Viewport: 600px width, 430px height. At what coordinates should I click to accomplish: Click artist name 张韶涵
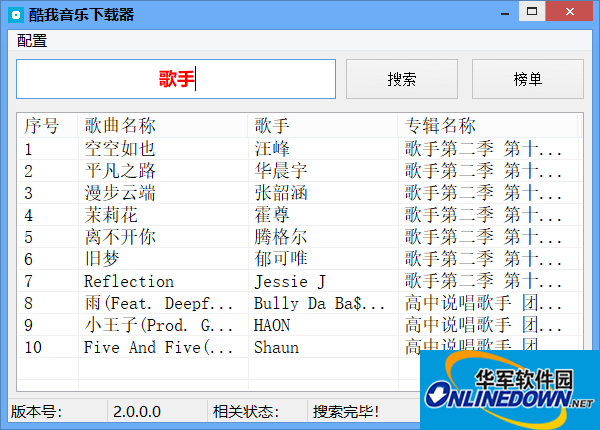281,193
